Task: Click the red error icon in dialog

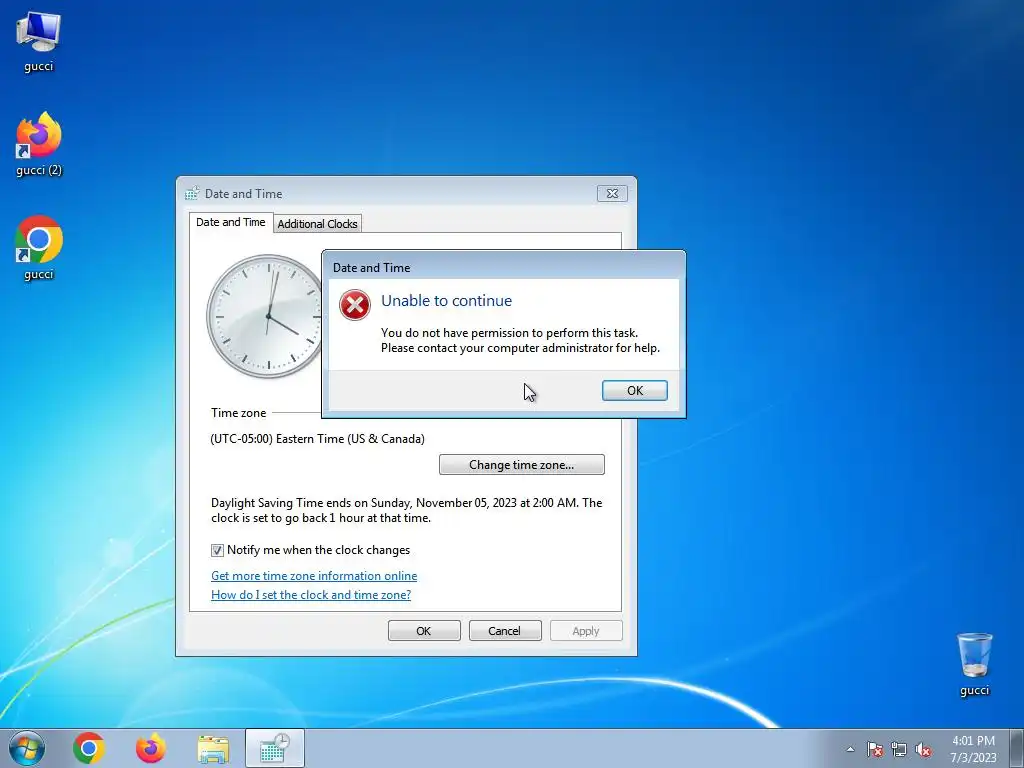Action: [x=355, y=305]
